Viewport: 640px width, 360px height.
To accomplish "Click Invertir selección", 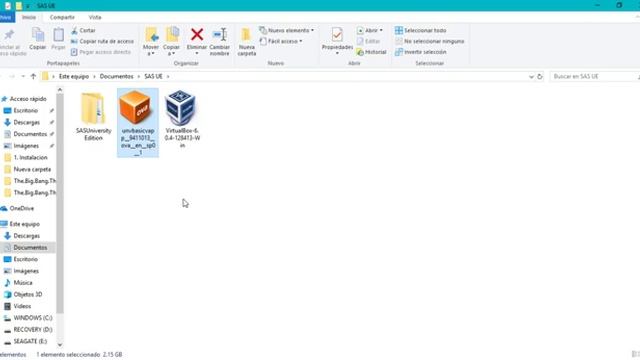I will click(x=420, y=52).
